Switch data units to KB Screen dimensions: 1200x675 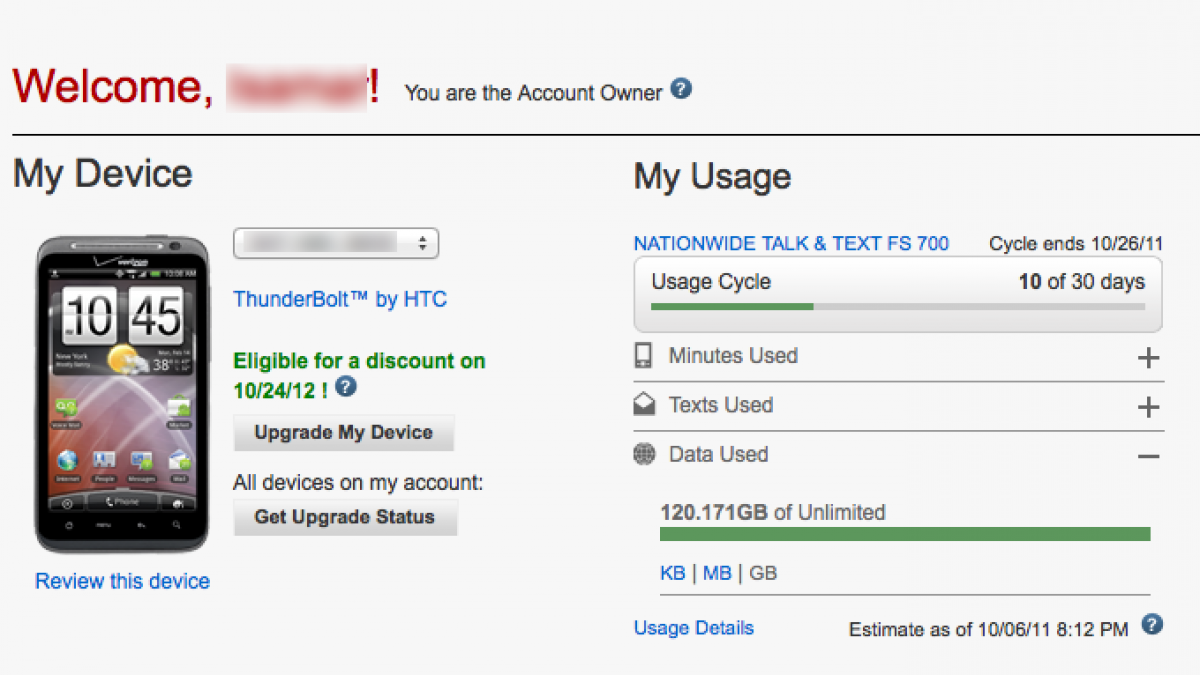point(673,573)
